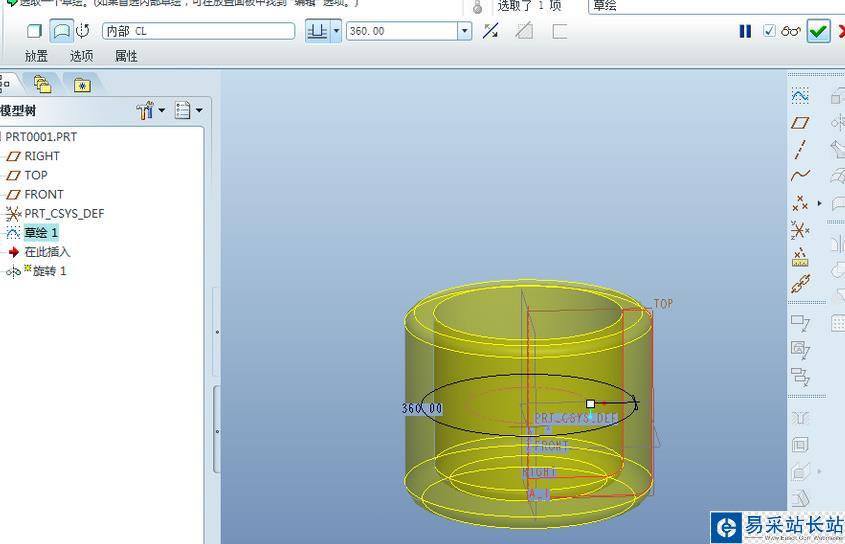Viewport: 845px width, 544px height.
Task: Click the white angle drag handle
Action: point(590,403)
